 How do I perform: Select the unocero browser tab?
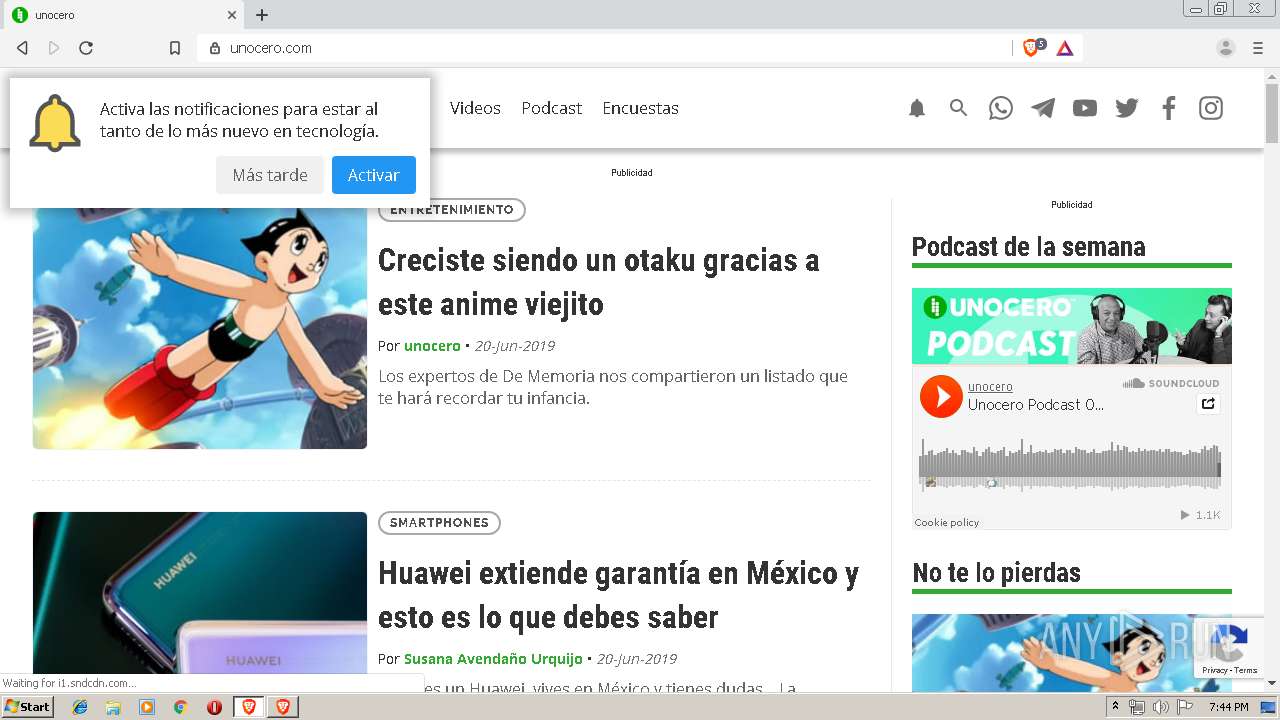pos(122,15)
